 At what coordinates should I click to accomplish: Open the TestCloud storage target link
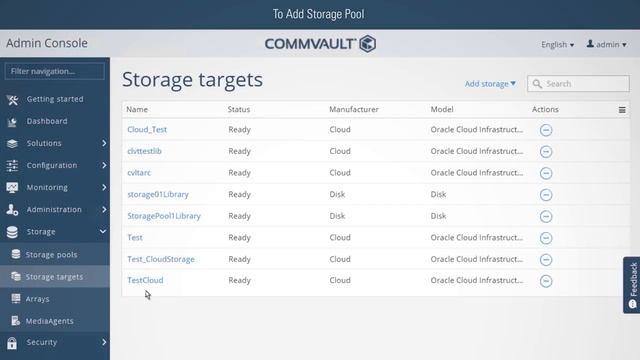(x=145, y=280)
